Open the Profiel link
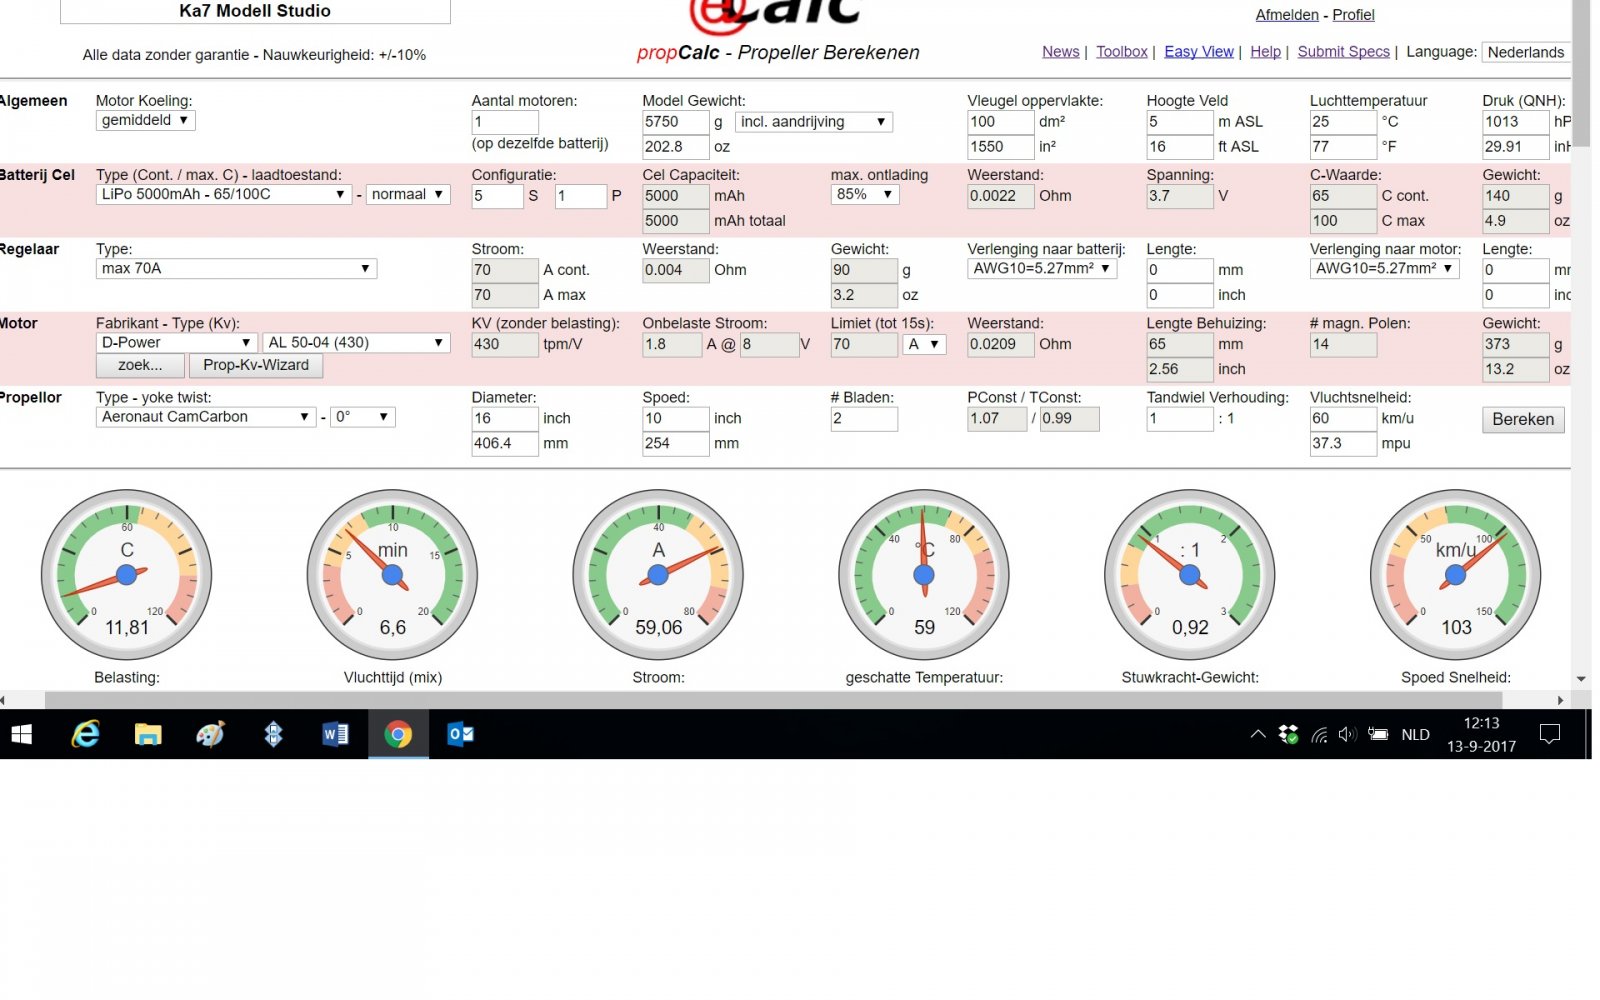The height and width of the screenshot is (1000, 1600). click(1354, 15)
